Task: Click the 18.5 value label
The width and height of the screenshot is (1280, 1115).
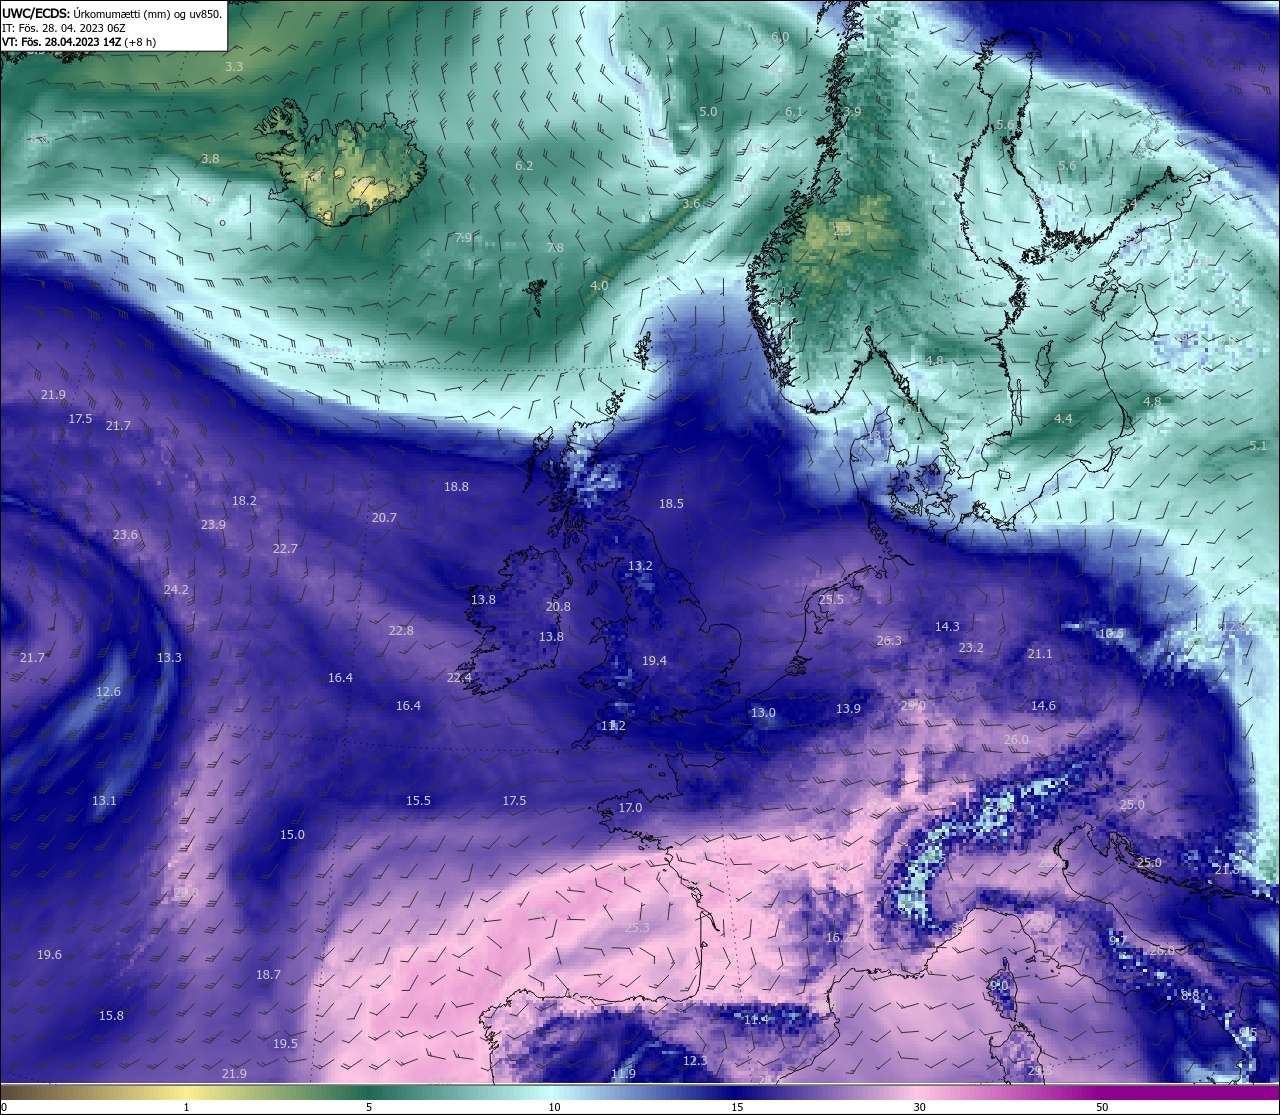Action: (671, 504)
